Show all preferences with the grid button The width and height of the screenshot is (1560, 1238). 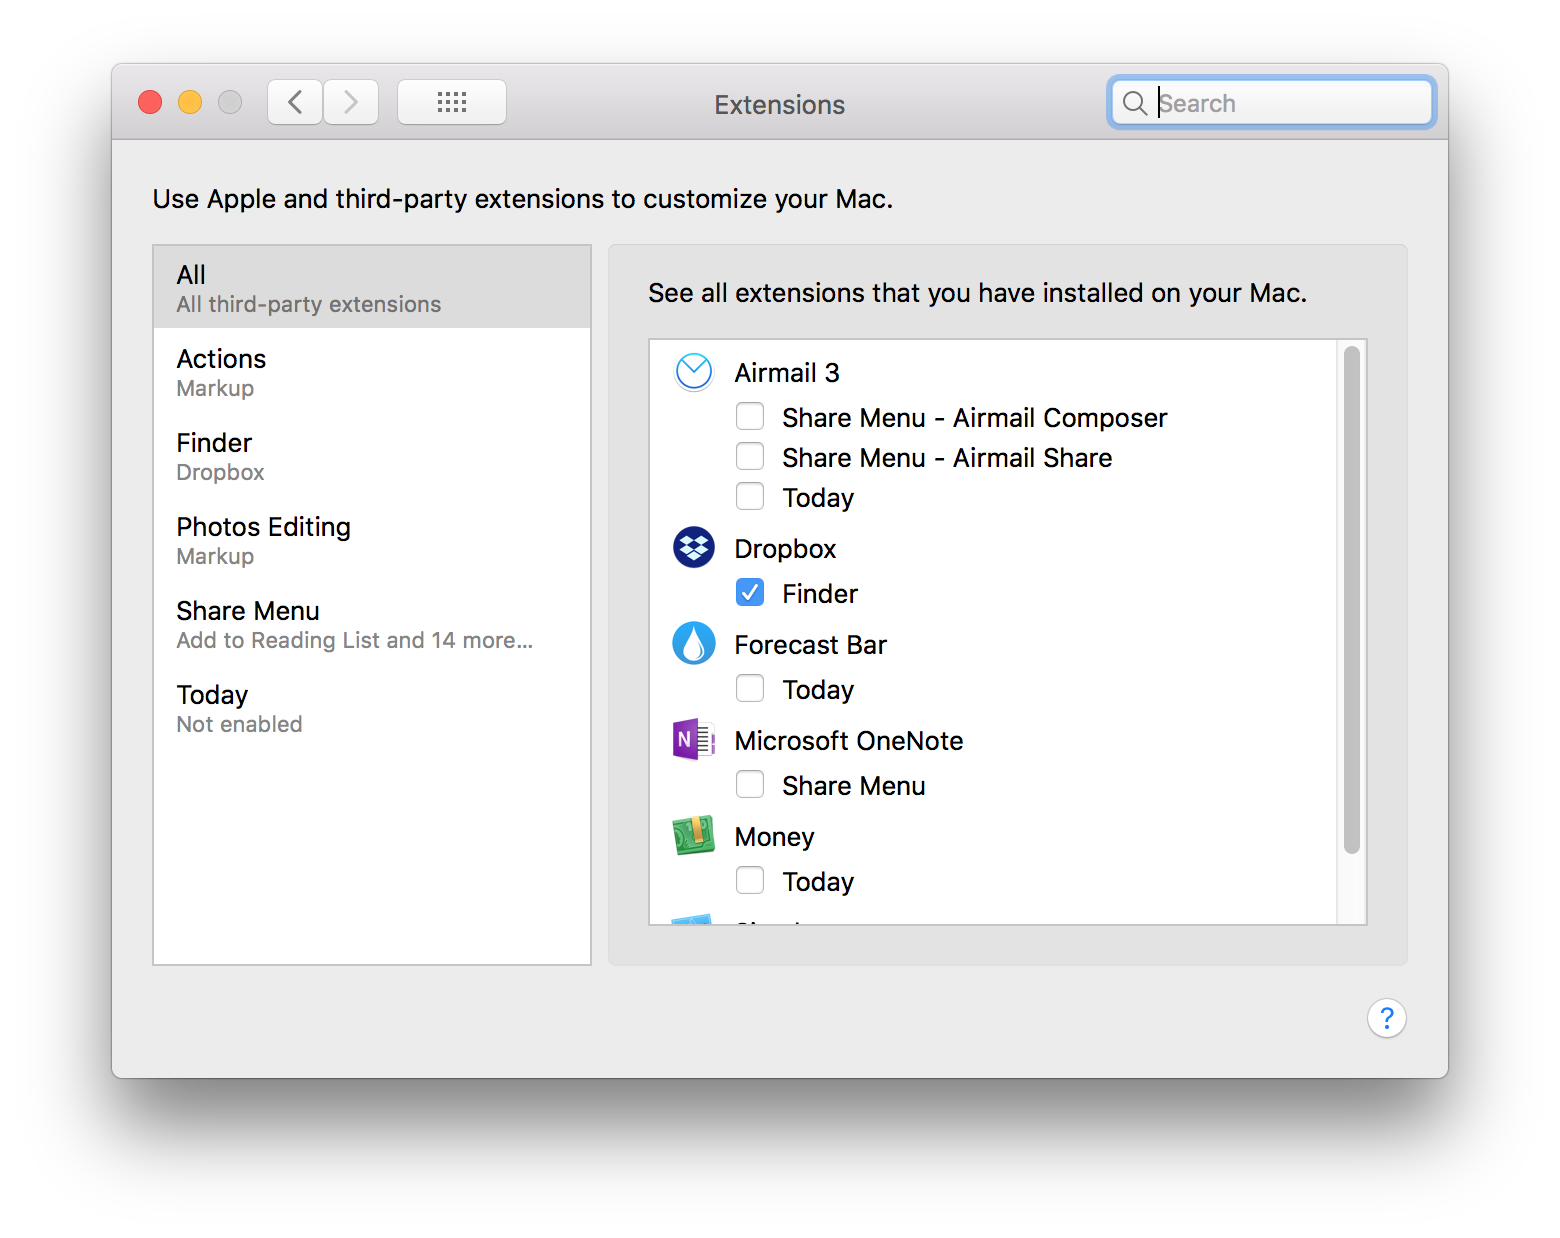pos(452,102)
